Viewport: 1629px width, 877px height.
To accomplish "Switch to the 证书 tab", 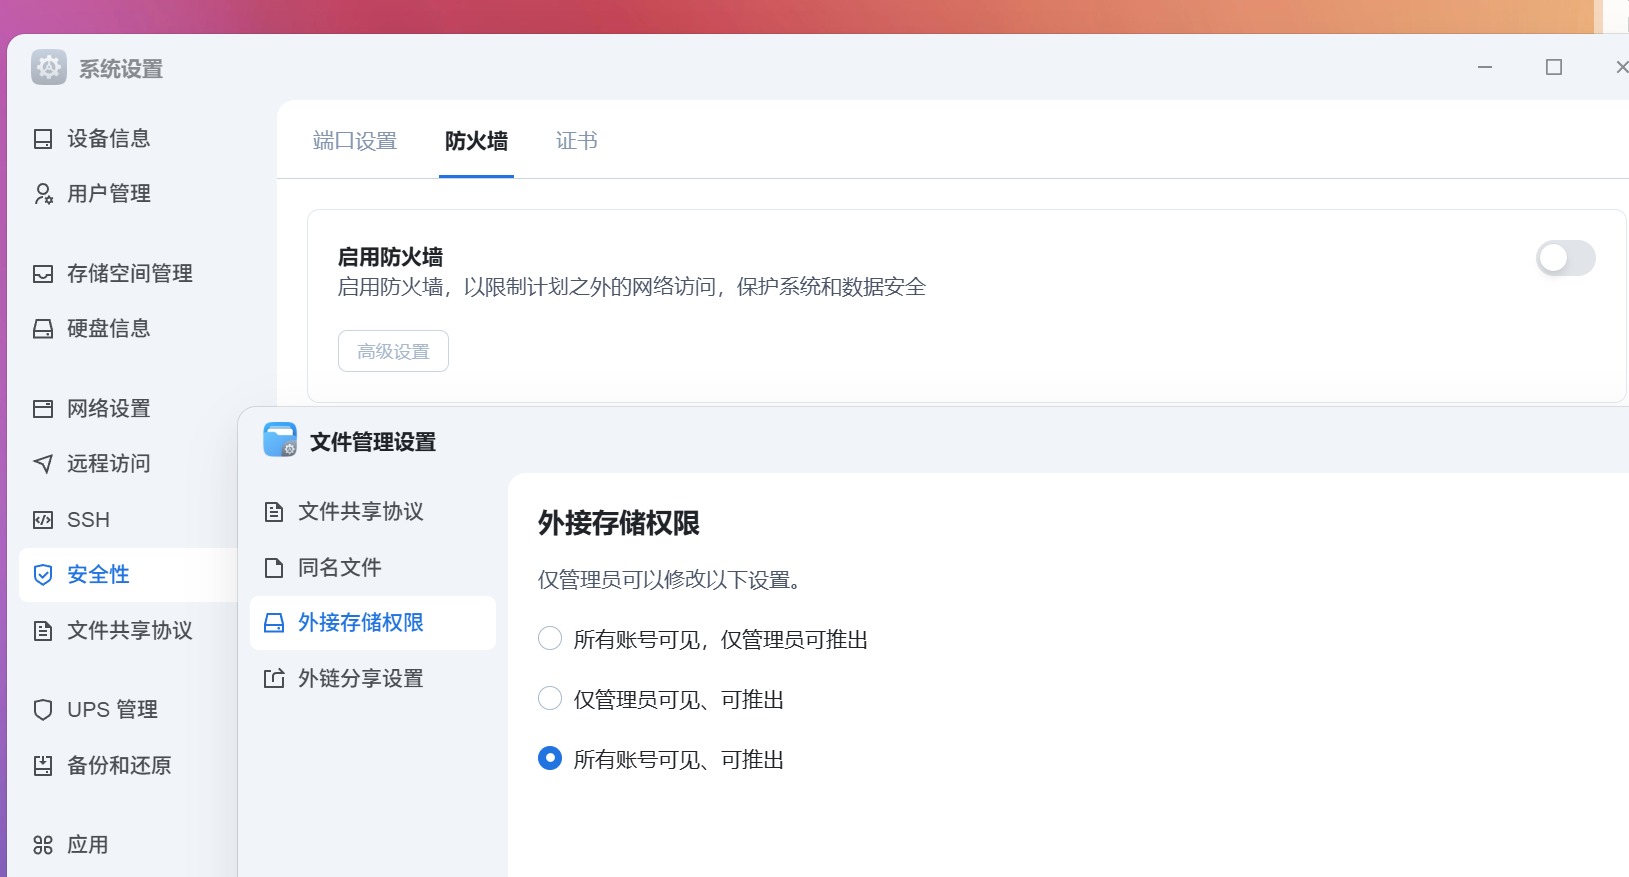I will click(x=576, y=141).
